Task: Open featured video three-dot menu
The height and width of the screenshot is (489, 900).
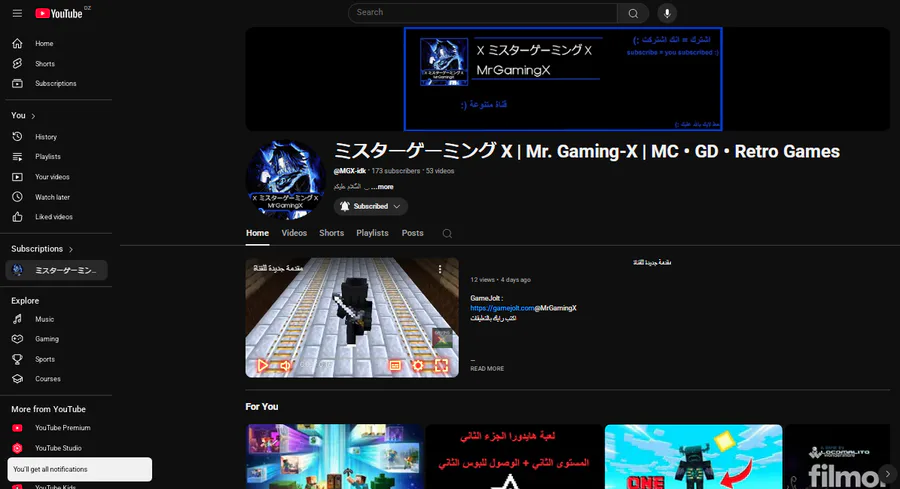Action: pos(440,269)
